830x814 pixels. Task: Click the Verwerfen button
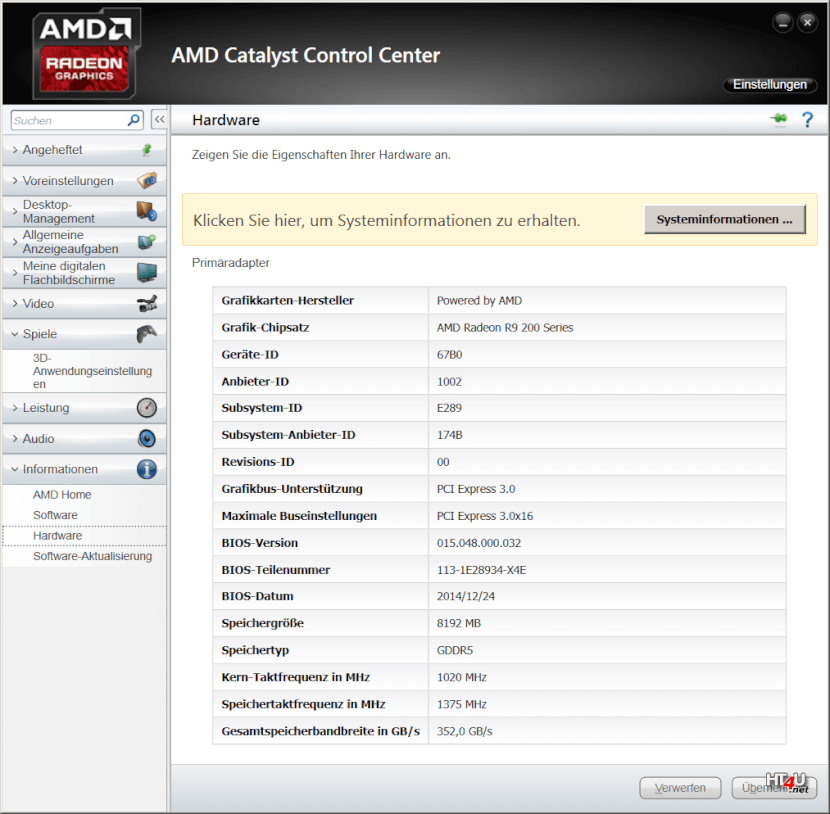tap(680, 788)
